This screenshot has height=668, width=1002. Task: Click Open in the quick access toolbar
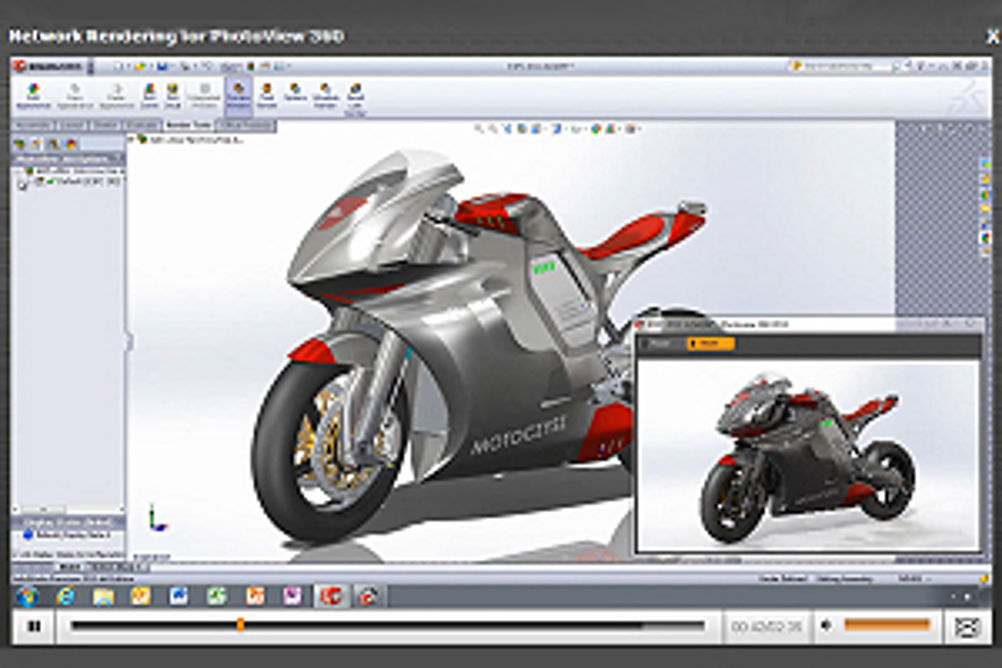[x=141, y=66]
